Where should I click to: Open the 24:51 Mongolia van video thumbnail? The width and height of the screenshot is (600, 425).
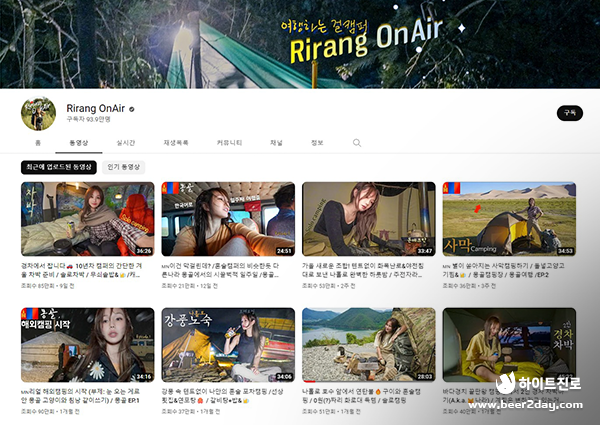tap(228, 219)
